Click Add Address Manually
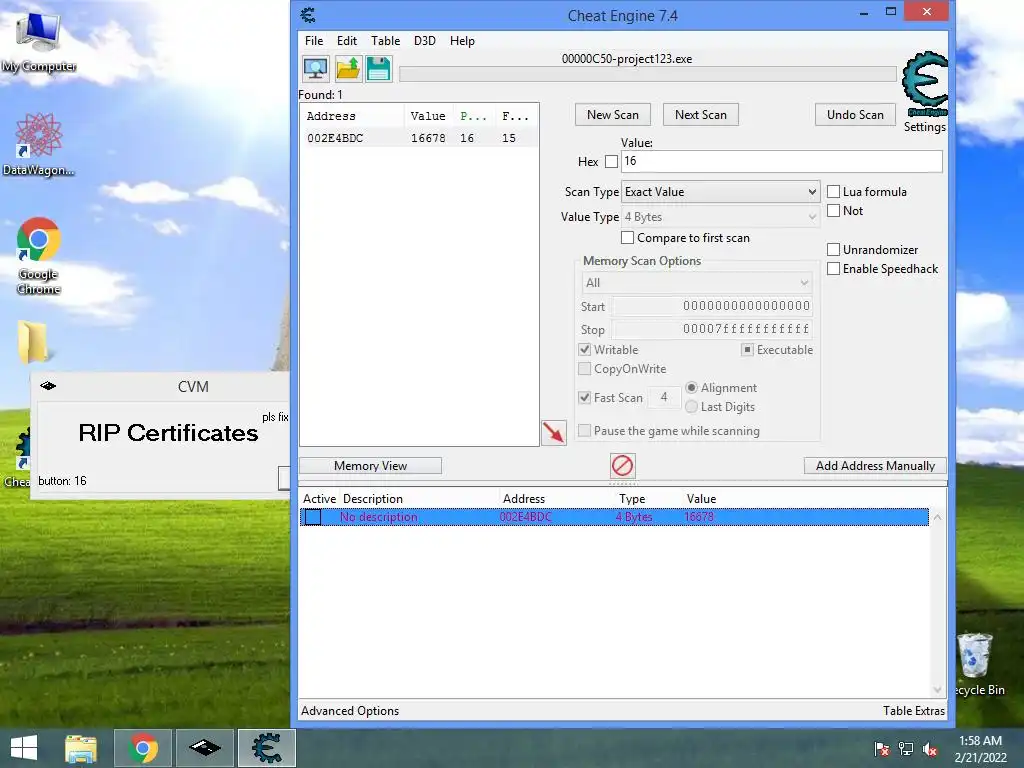The height and width of the screenshot is (768, 1024). click(x=875, y=466)
